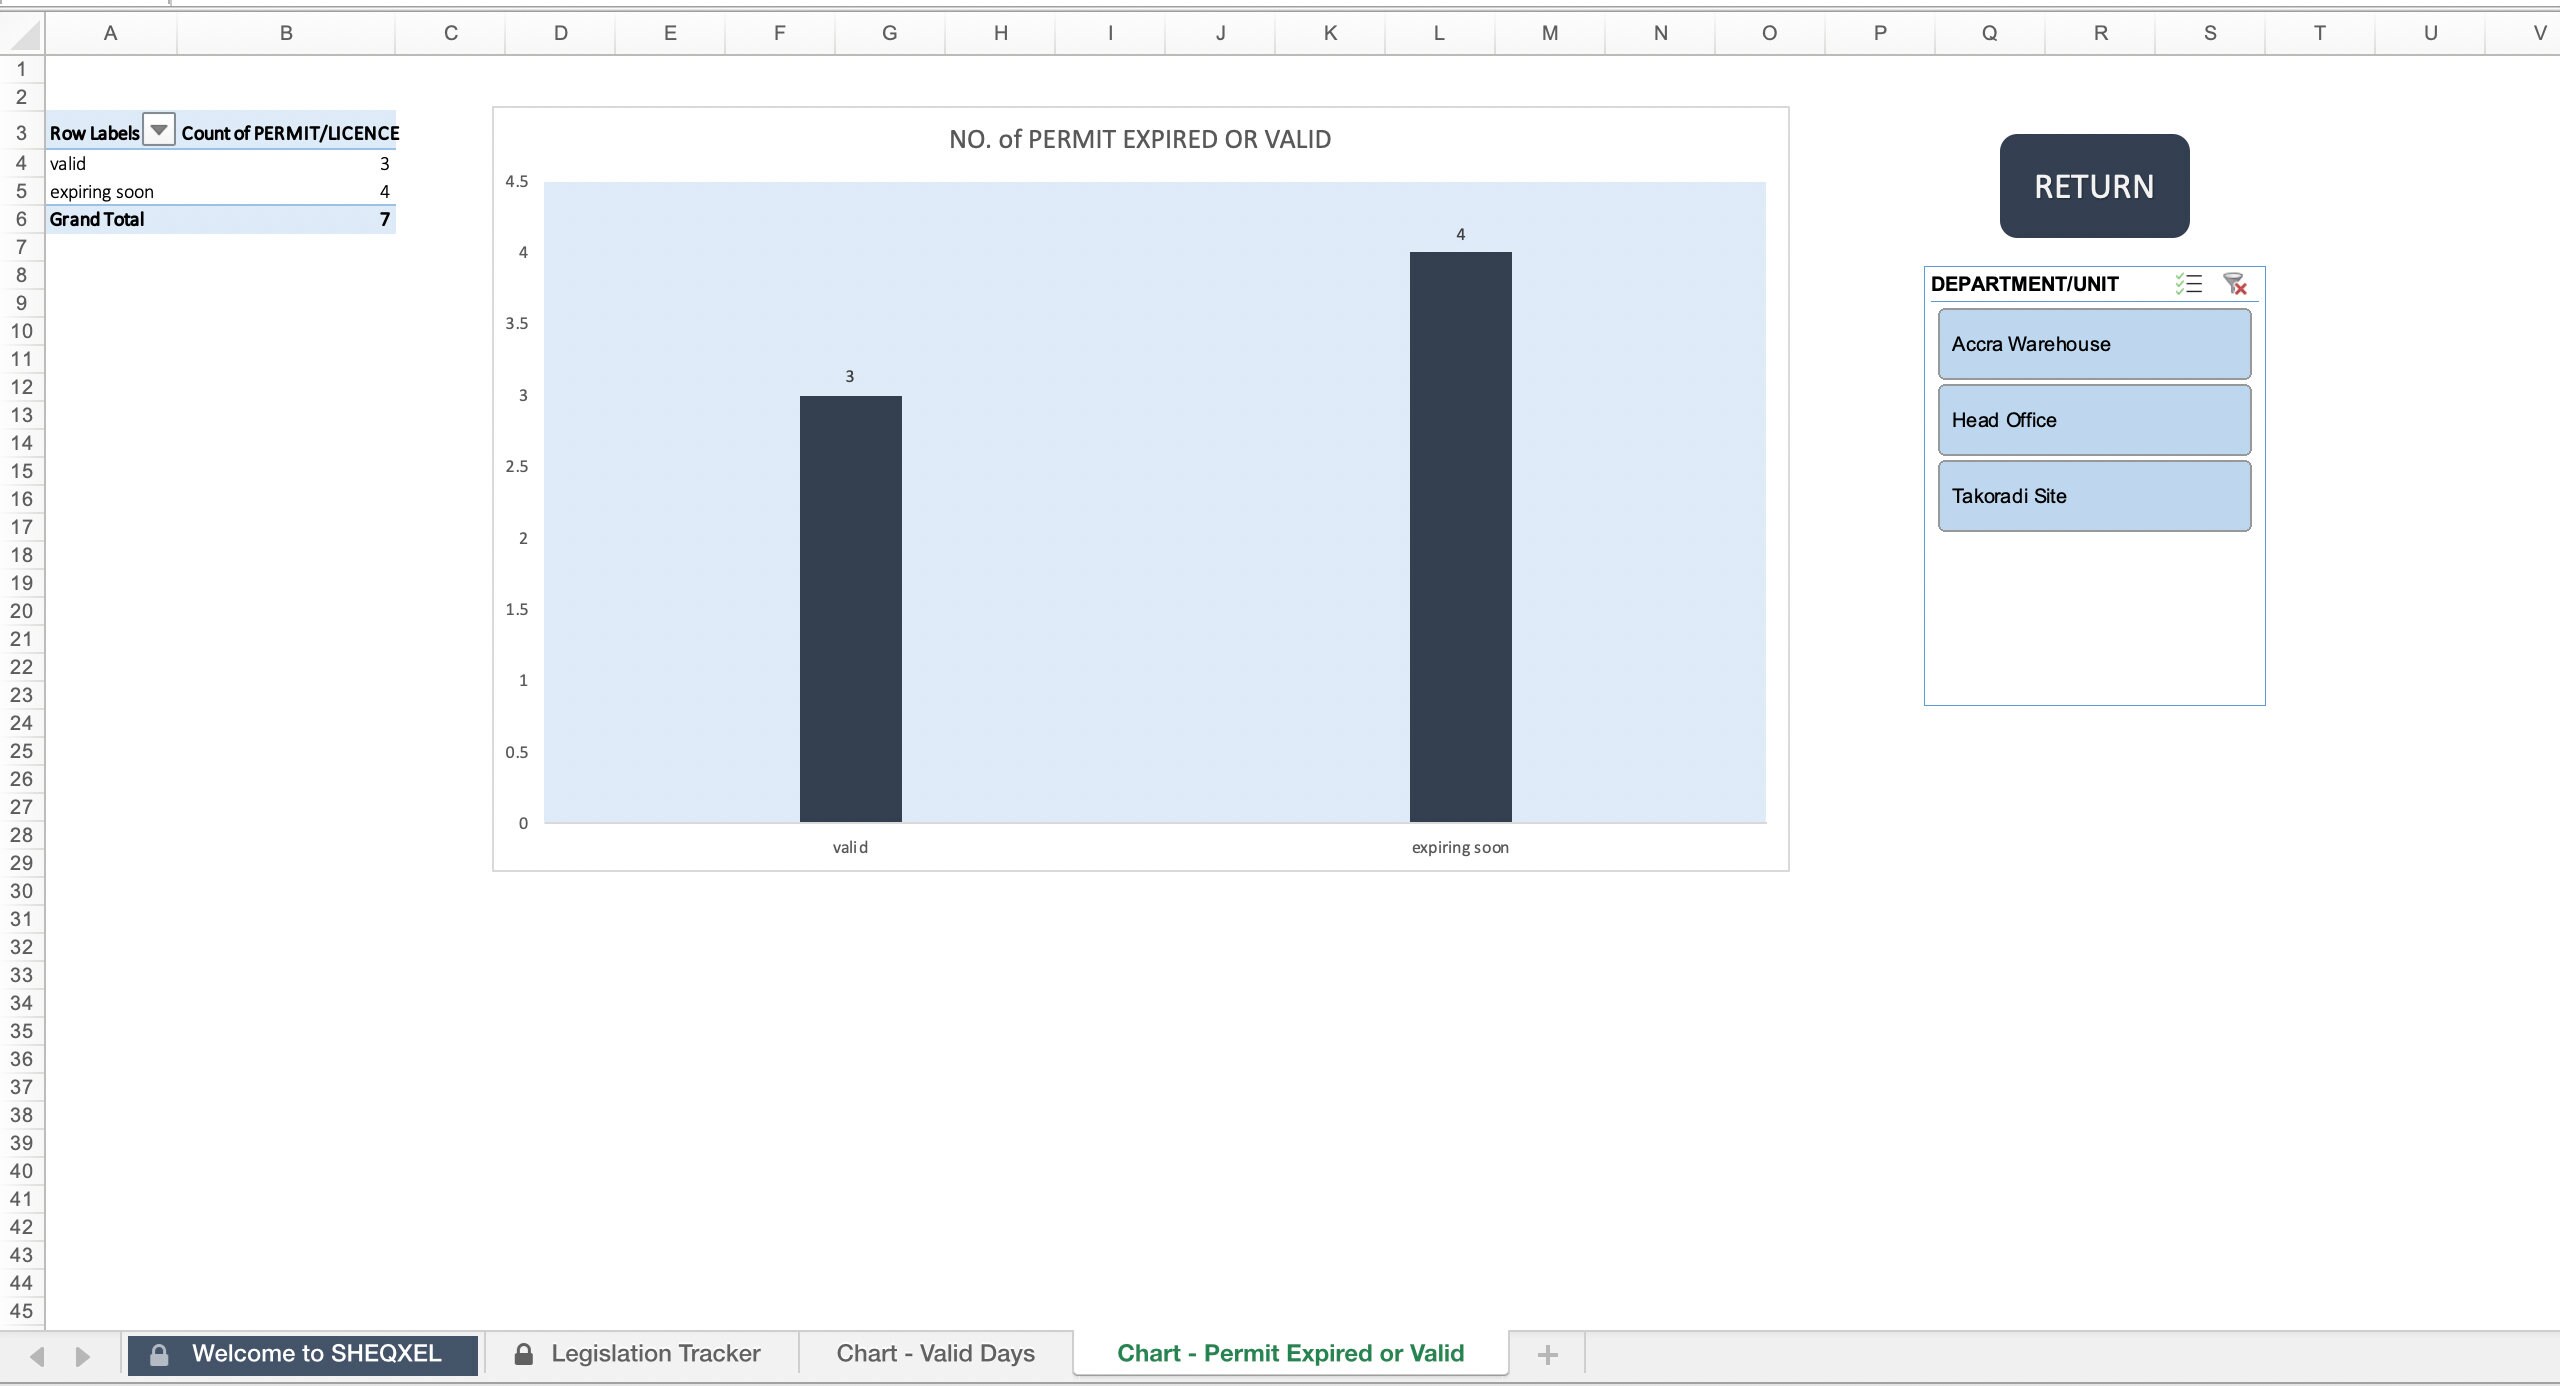Click the RETURN button
Image resolution: width=2560 pixels, height=1386 pixels.
[x=2094, y=186]
